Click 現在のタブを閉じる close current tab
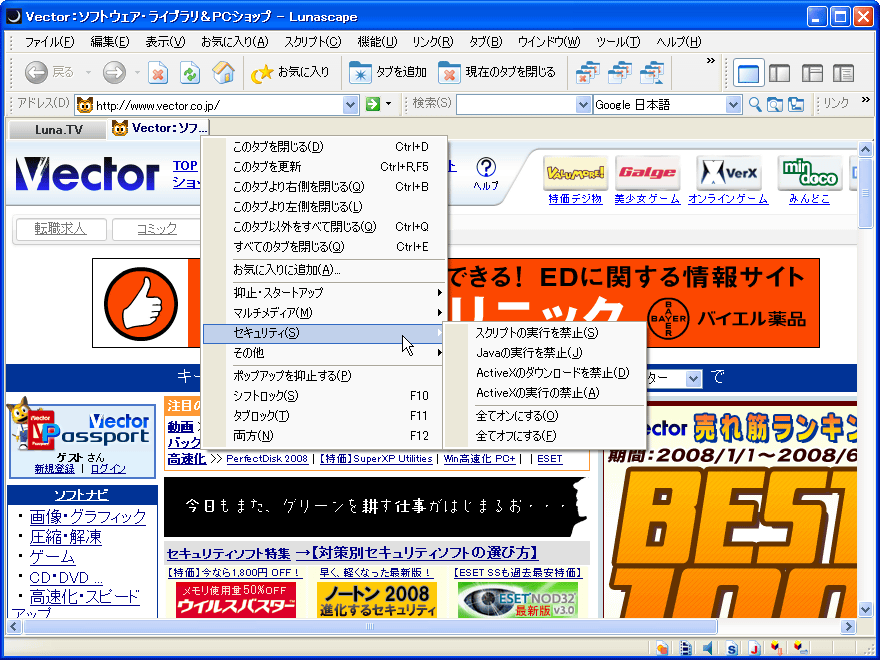The height and width of the screenshot is (660, 880). click(x=497, y=72)
